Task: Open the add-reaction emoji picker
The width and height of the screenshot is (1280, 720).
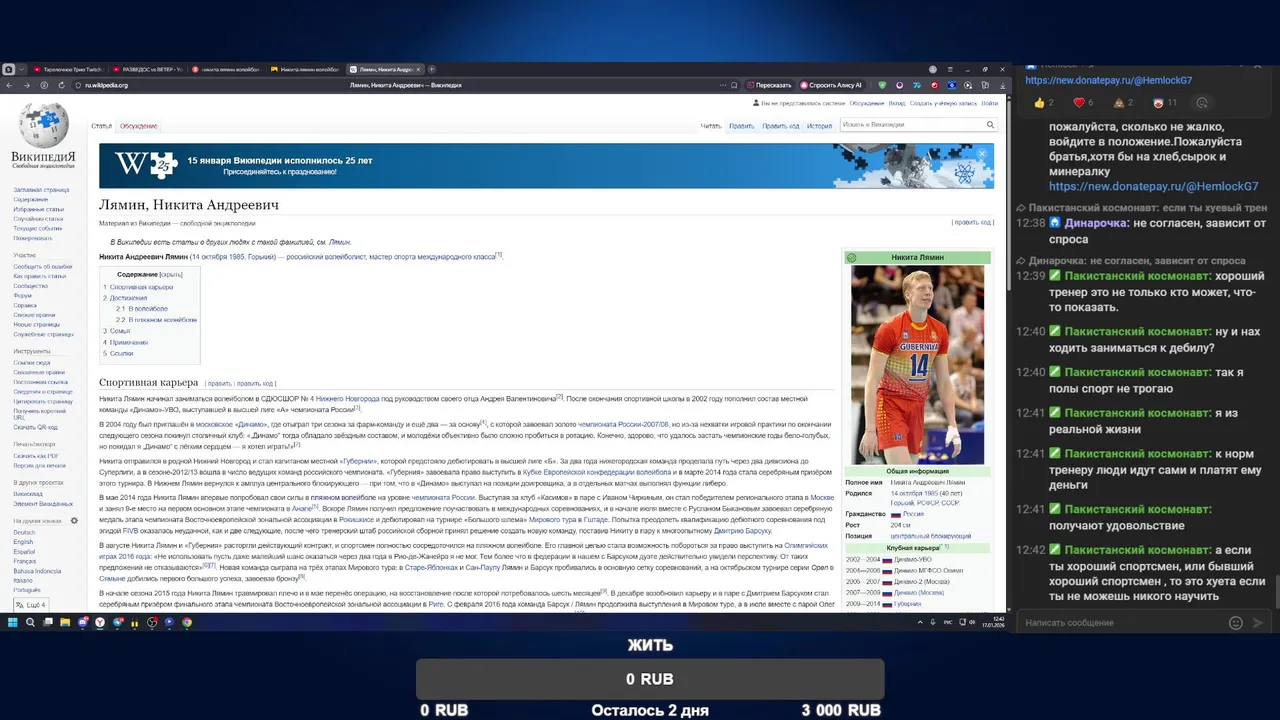Action: tap(1202, 103)
